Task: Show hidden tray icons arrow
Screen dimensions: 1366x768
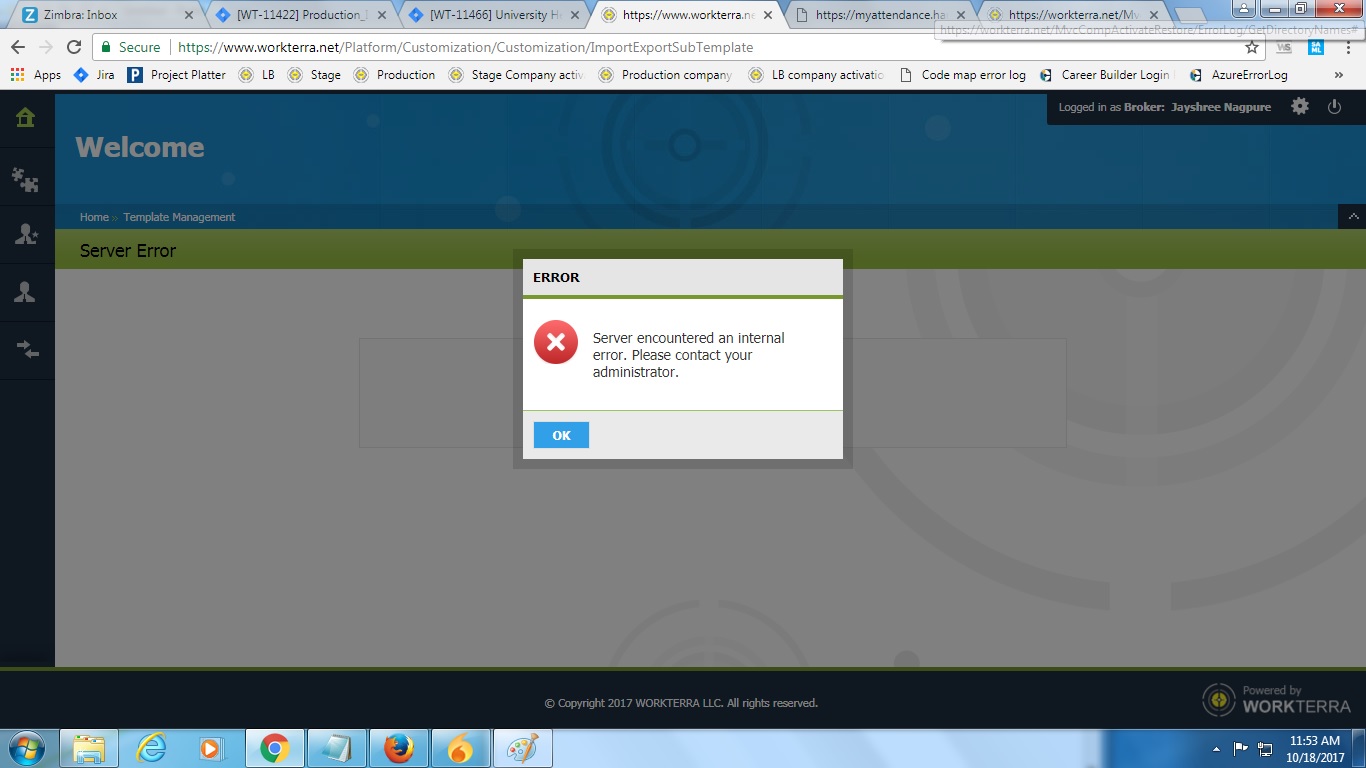Action: point(1216,748)
